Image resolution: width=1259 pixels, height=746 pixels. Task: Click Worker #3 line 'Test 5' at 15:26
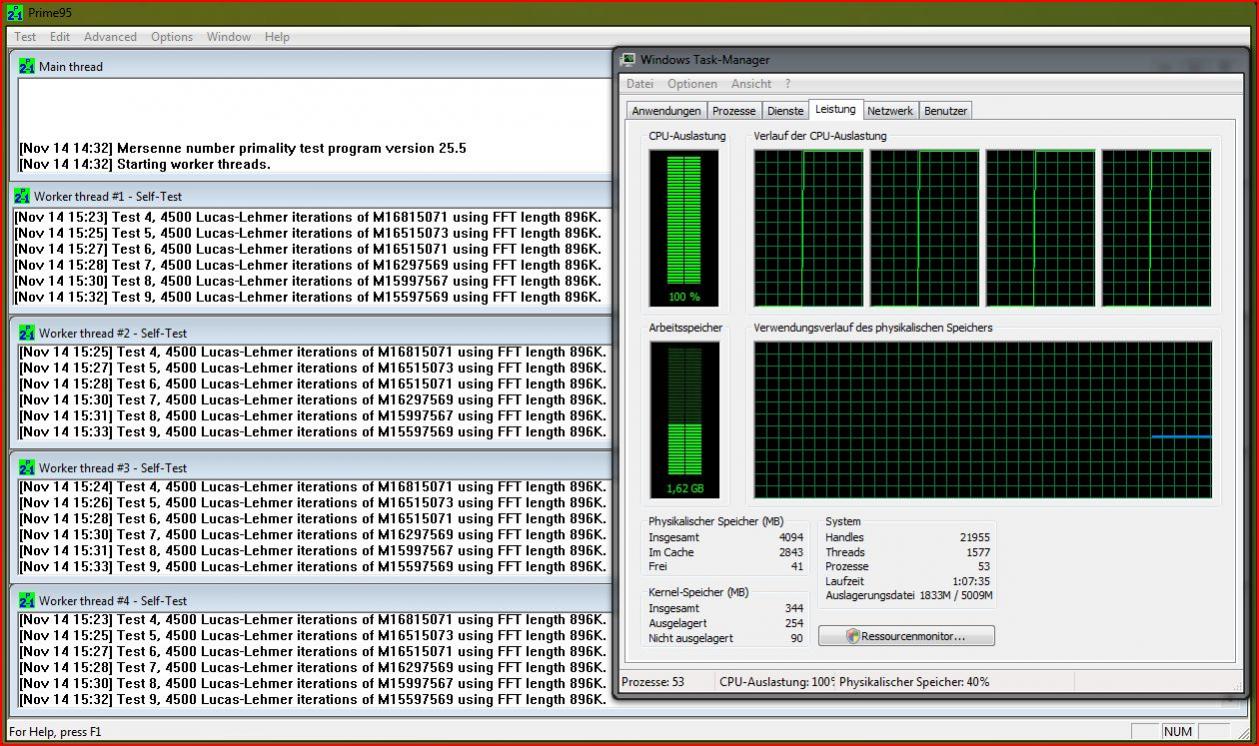[313, 503]
